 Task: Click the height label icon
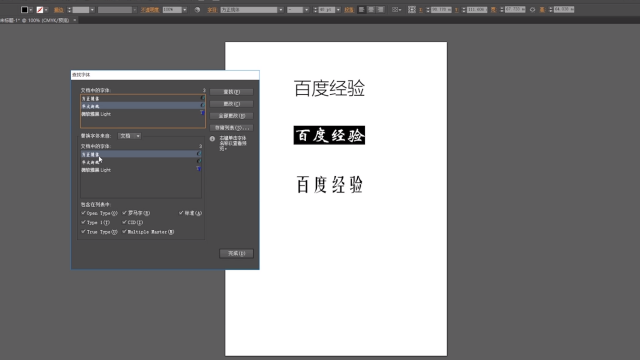(x=542, y=9)
